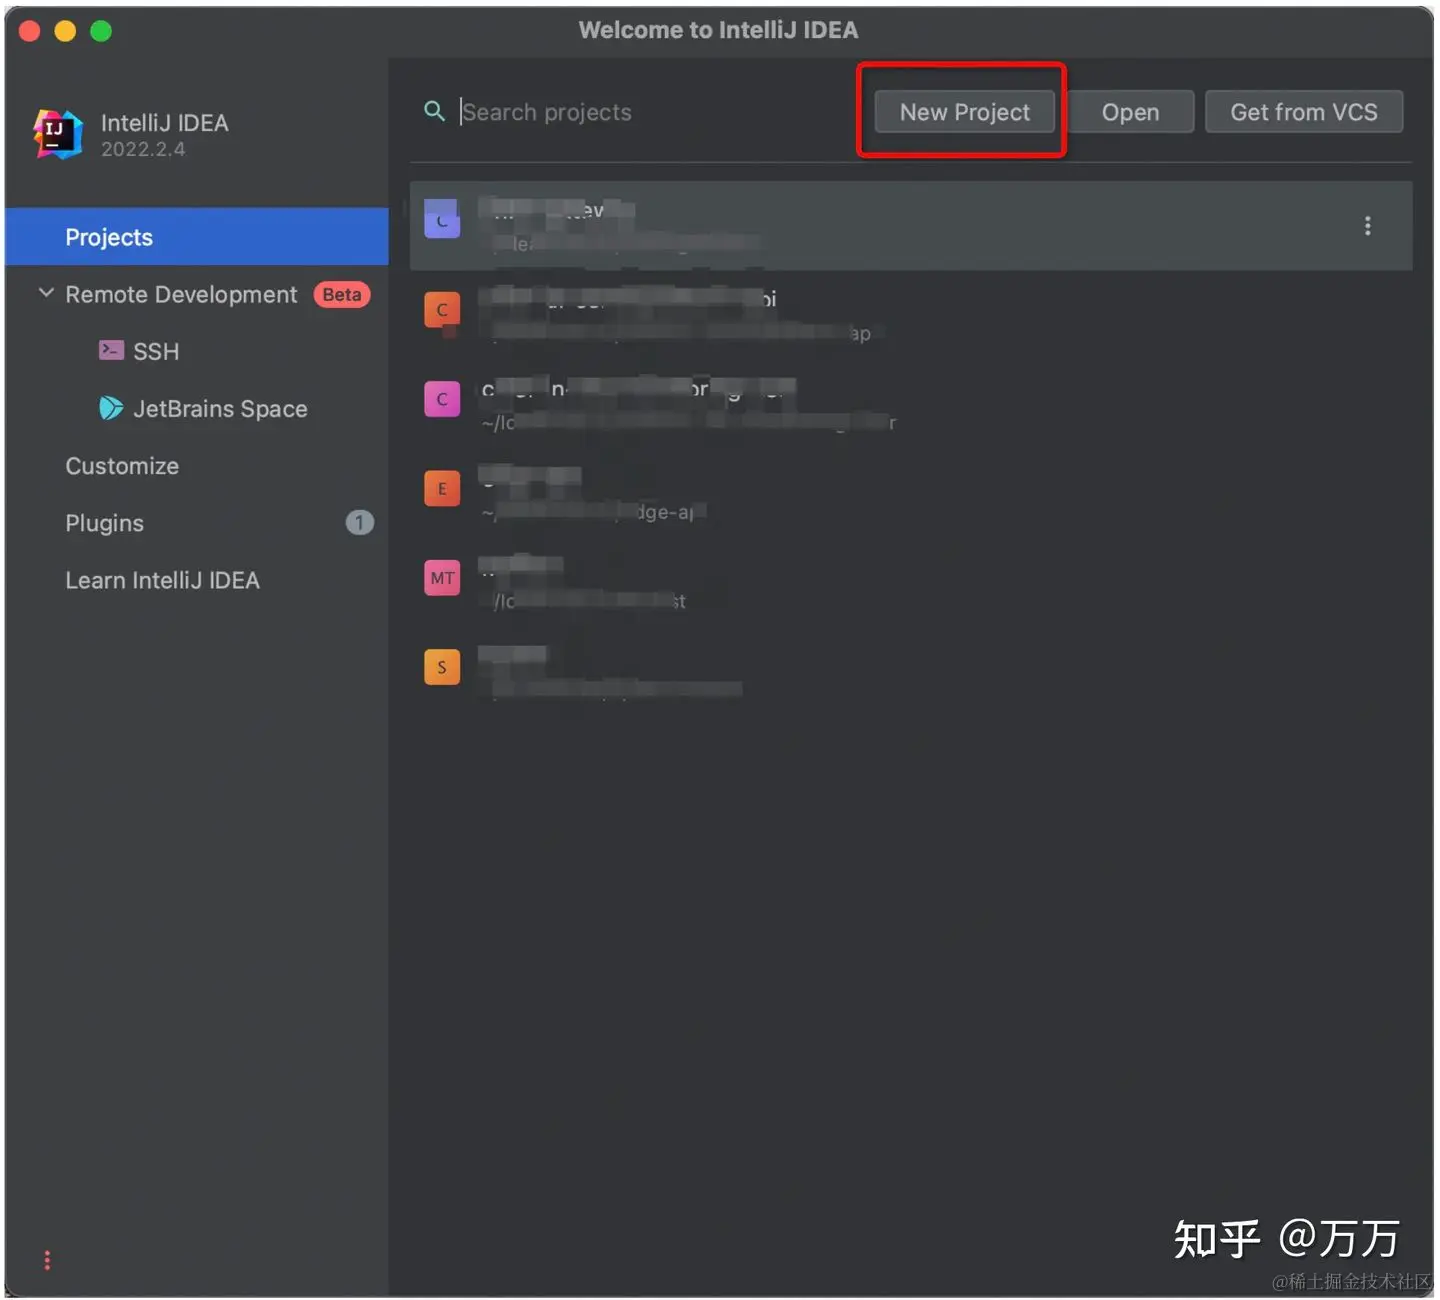Click the SSH terminal icon
The image size is (1440, 1300).
pos(111,350)
